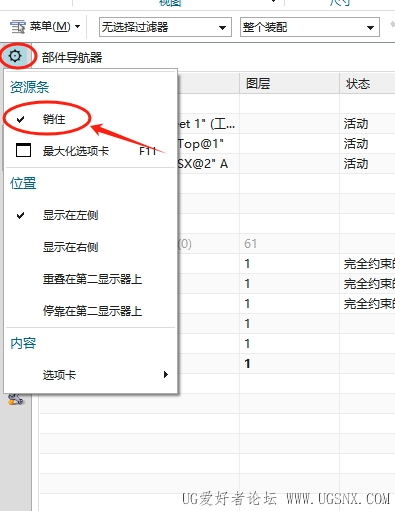Click the layer value 61 cell
Screen dimensions: 395x511
(289, 244)
